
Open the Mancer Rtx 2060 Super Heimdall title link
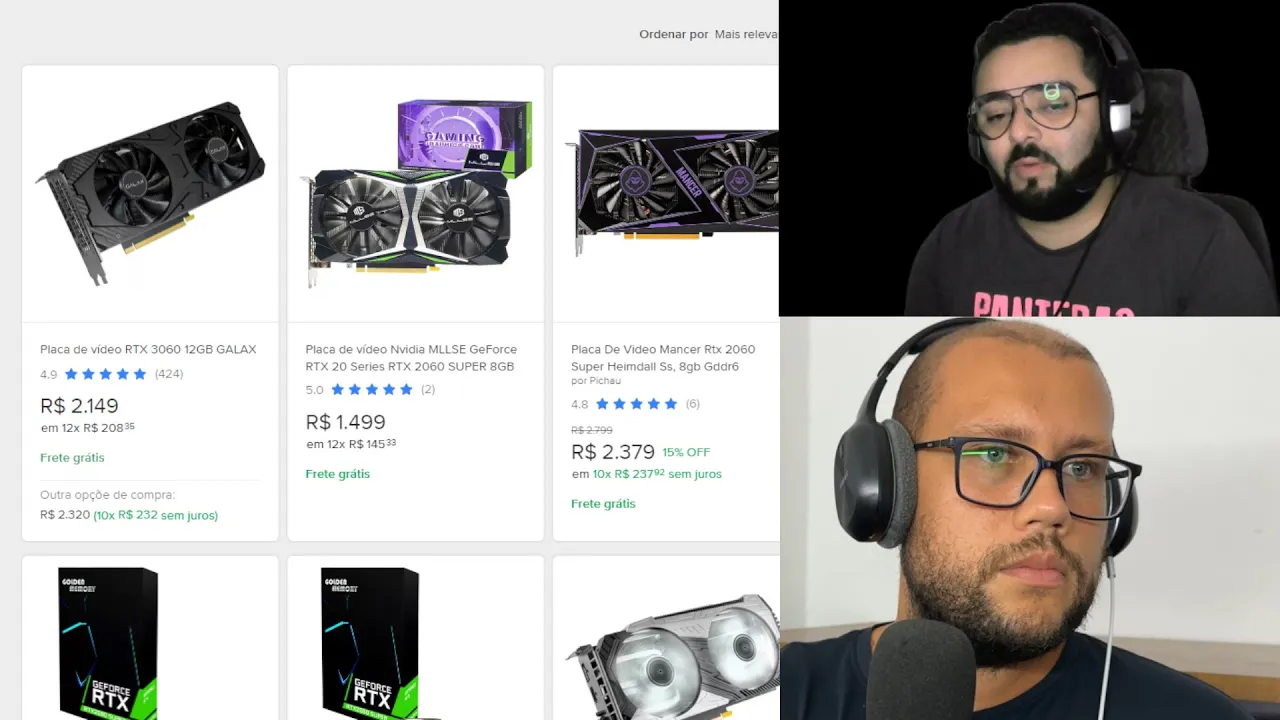pyautogui.click(x=663, y=357)
